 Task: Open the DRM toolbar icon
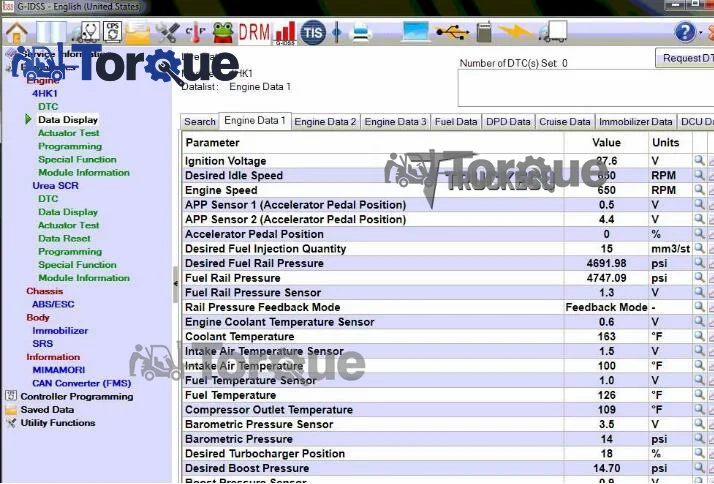[x=254, y=33]
